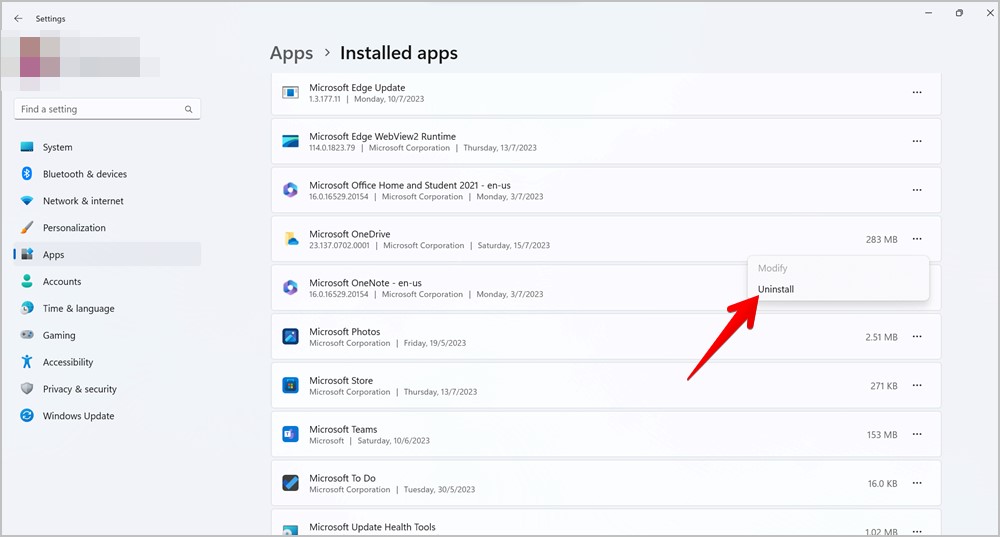
Task: Click the Installed apps heading
Action: pyautogui.click(x=399, y=53)
